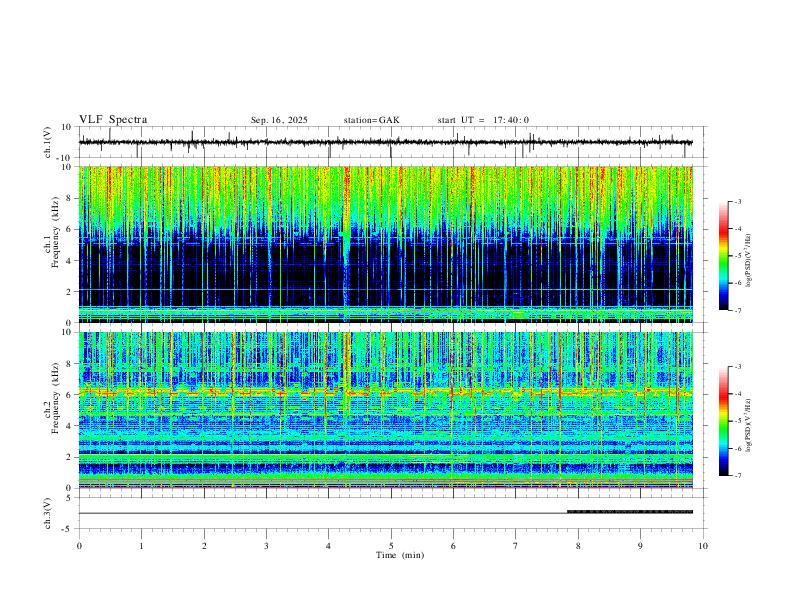792x612 pixels.
Task: Click the "4" kHz tick of ch.2 spectrogram
Action: tap(70, 426)
